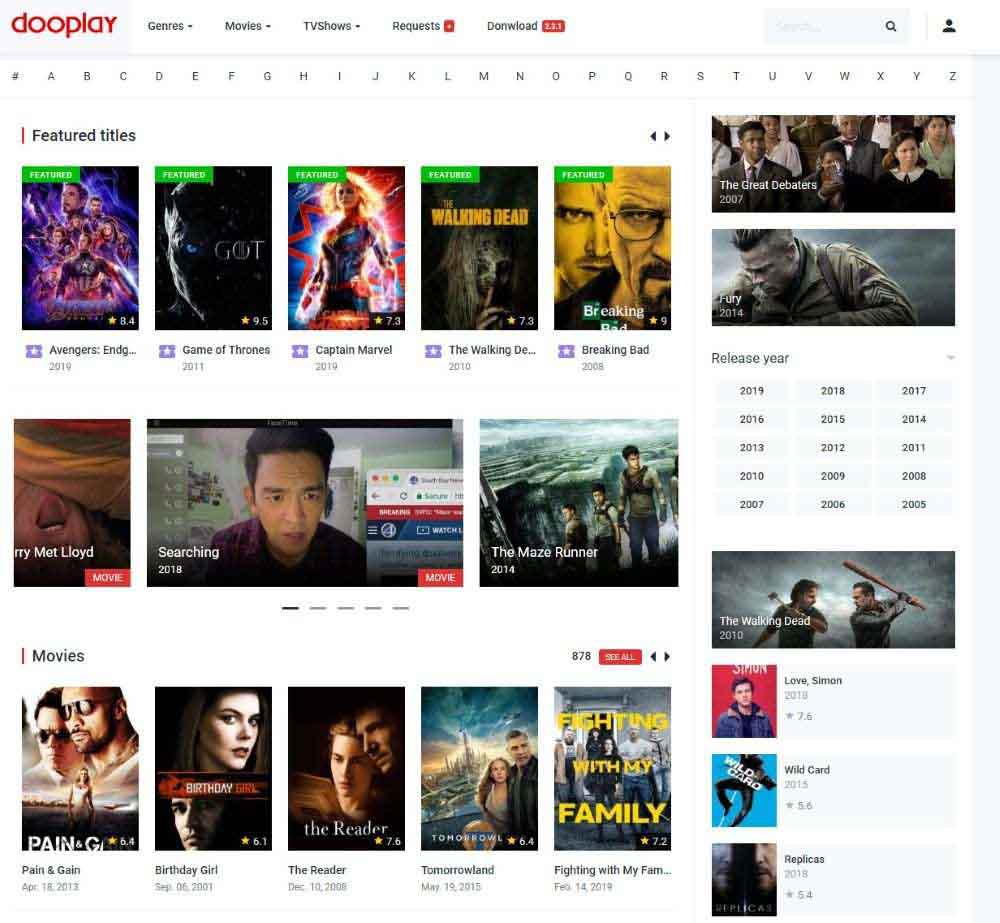Open the Captain Marvel poster
Screen dimensions: 1000x923
click(x=346, y=248)
